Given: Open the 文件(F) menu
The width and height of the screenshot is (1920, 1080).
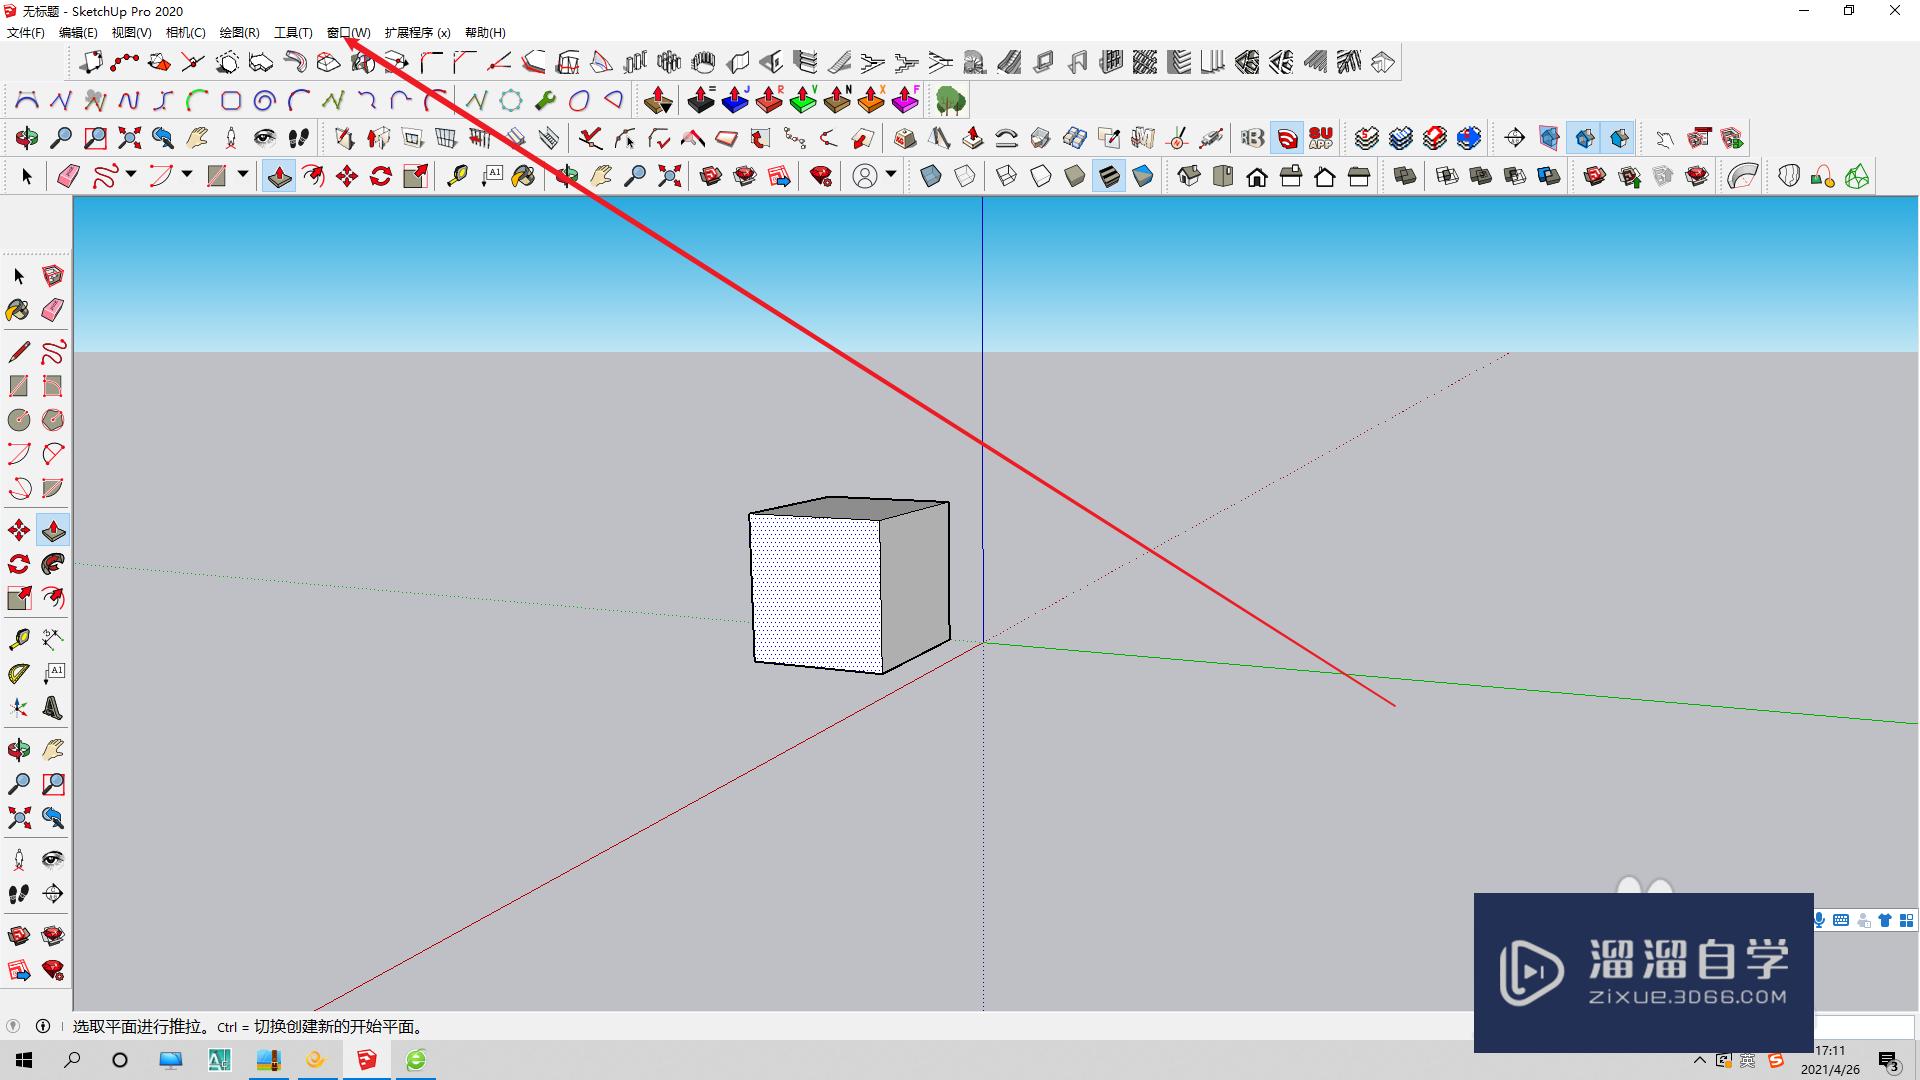Looking at the screenshot, I should tap(26, 33).
